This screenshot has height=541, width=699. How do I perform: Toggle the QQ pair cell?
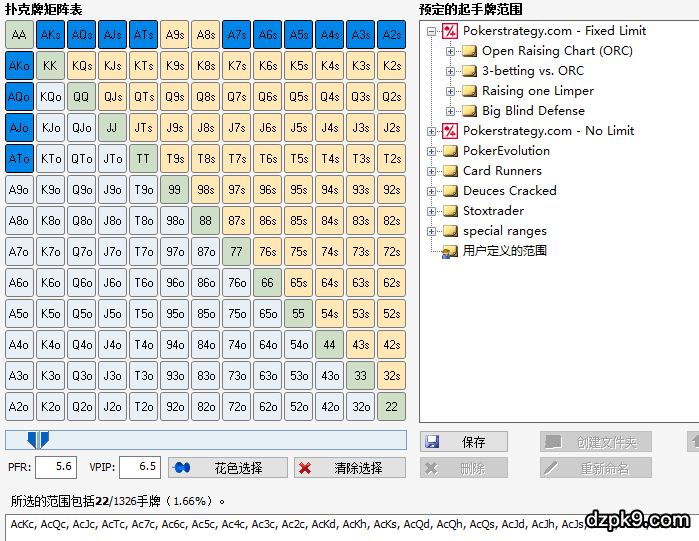[81, 97]
